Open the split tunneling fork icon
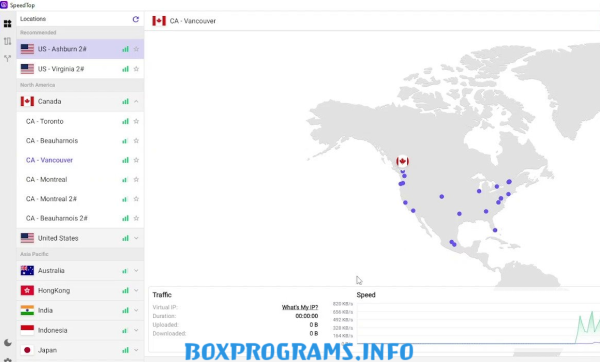 7,58
